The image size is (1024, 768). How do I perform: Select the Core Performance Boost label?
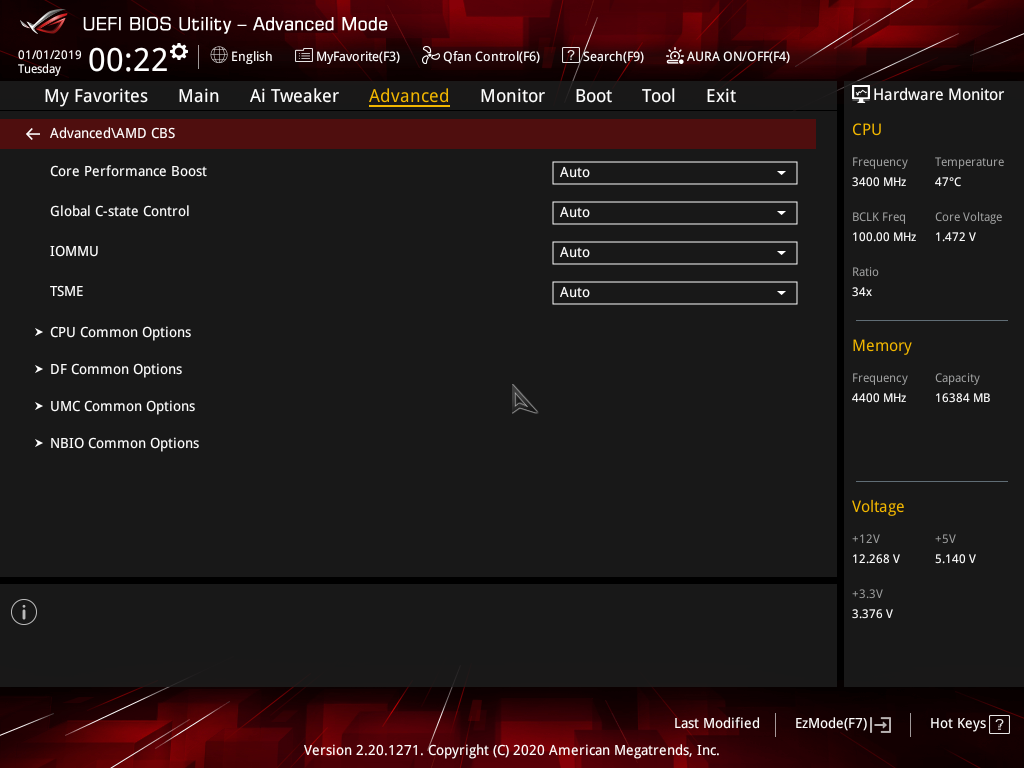pyautogui.click(x=128, y=171)
